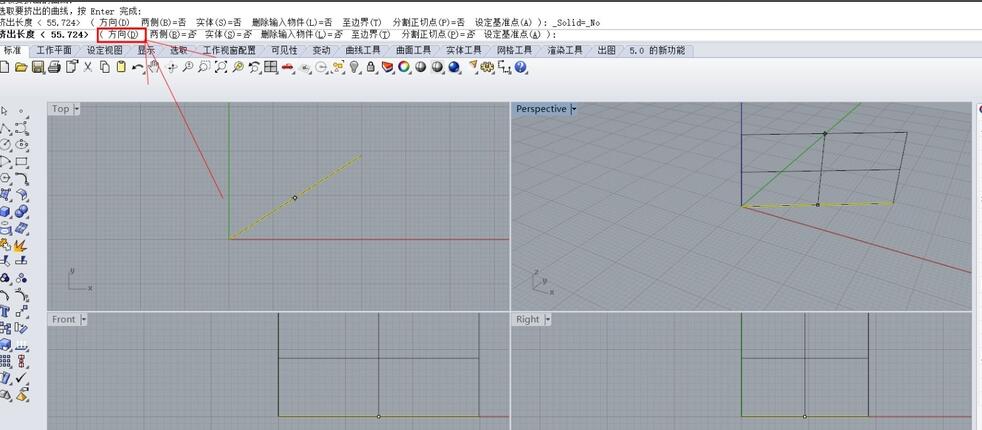Click the checkmark icon in sidebar

tap(21, 378)
